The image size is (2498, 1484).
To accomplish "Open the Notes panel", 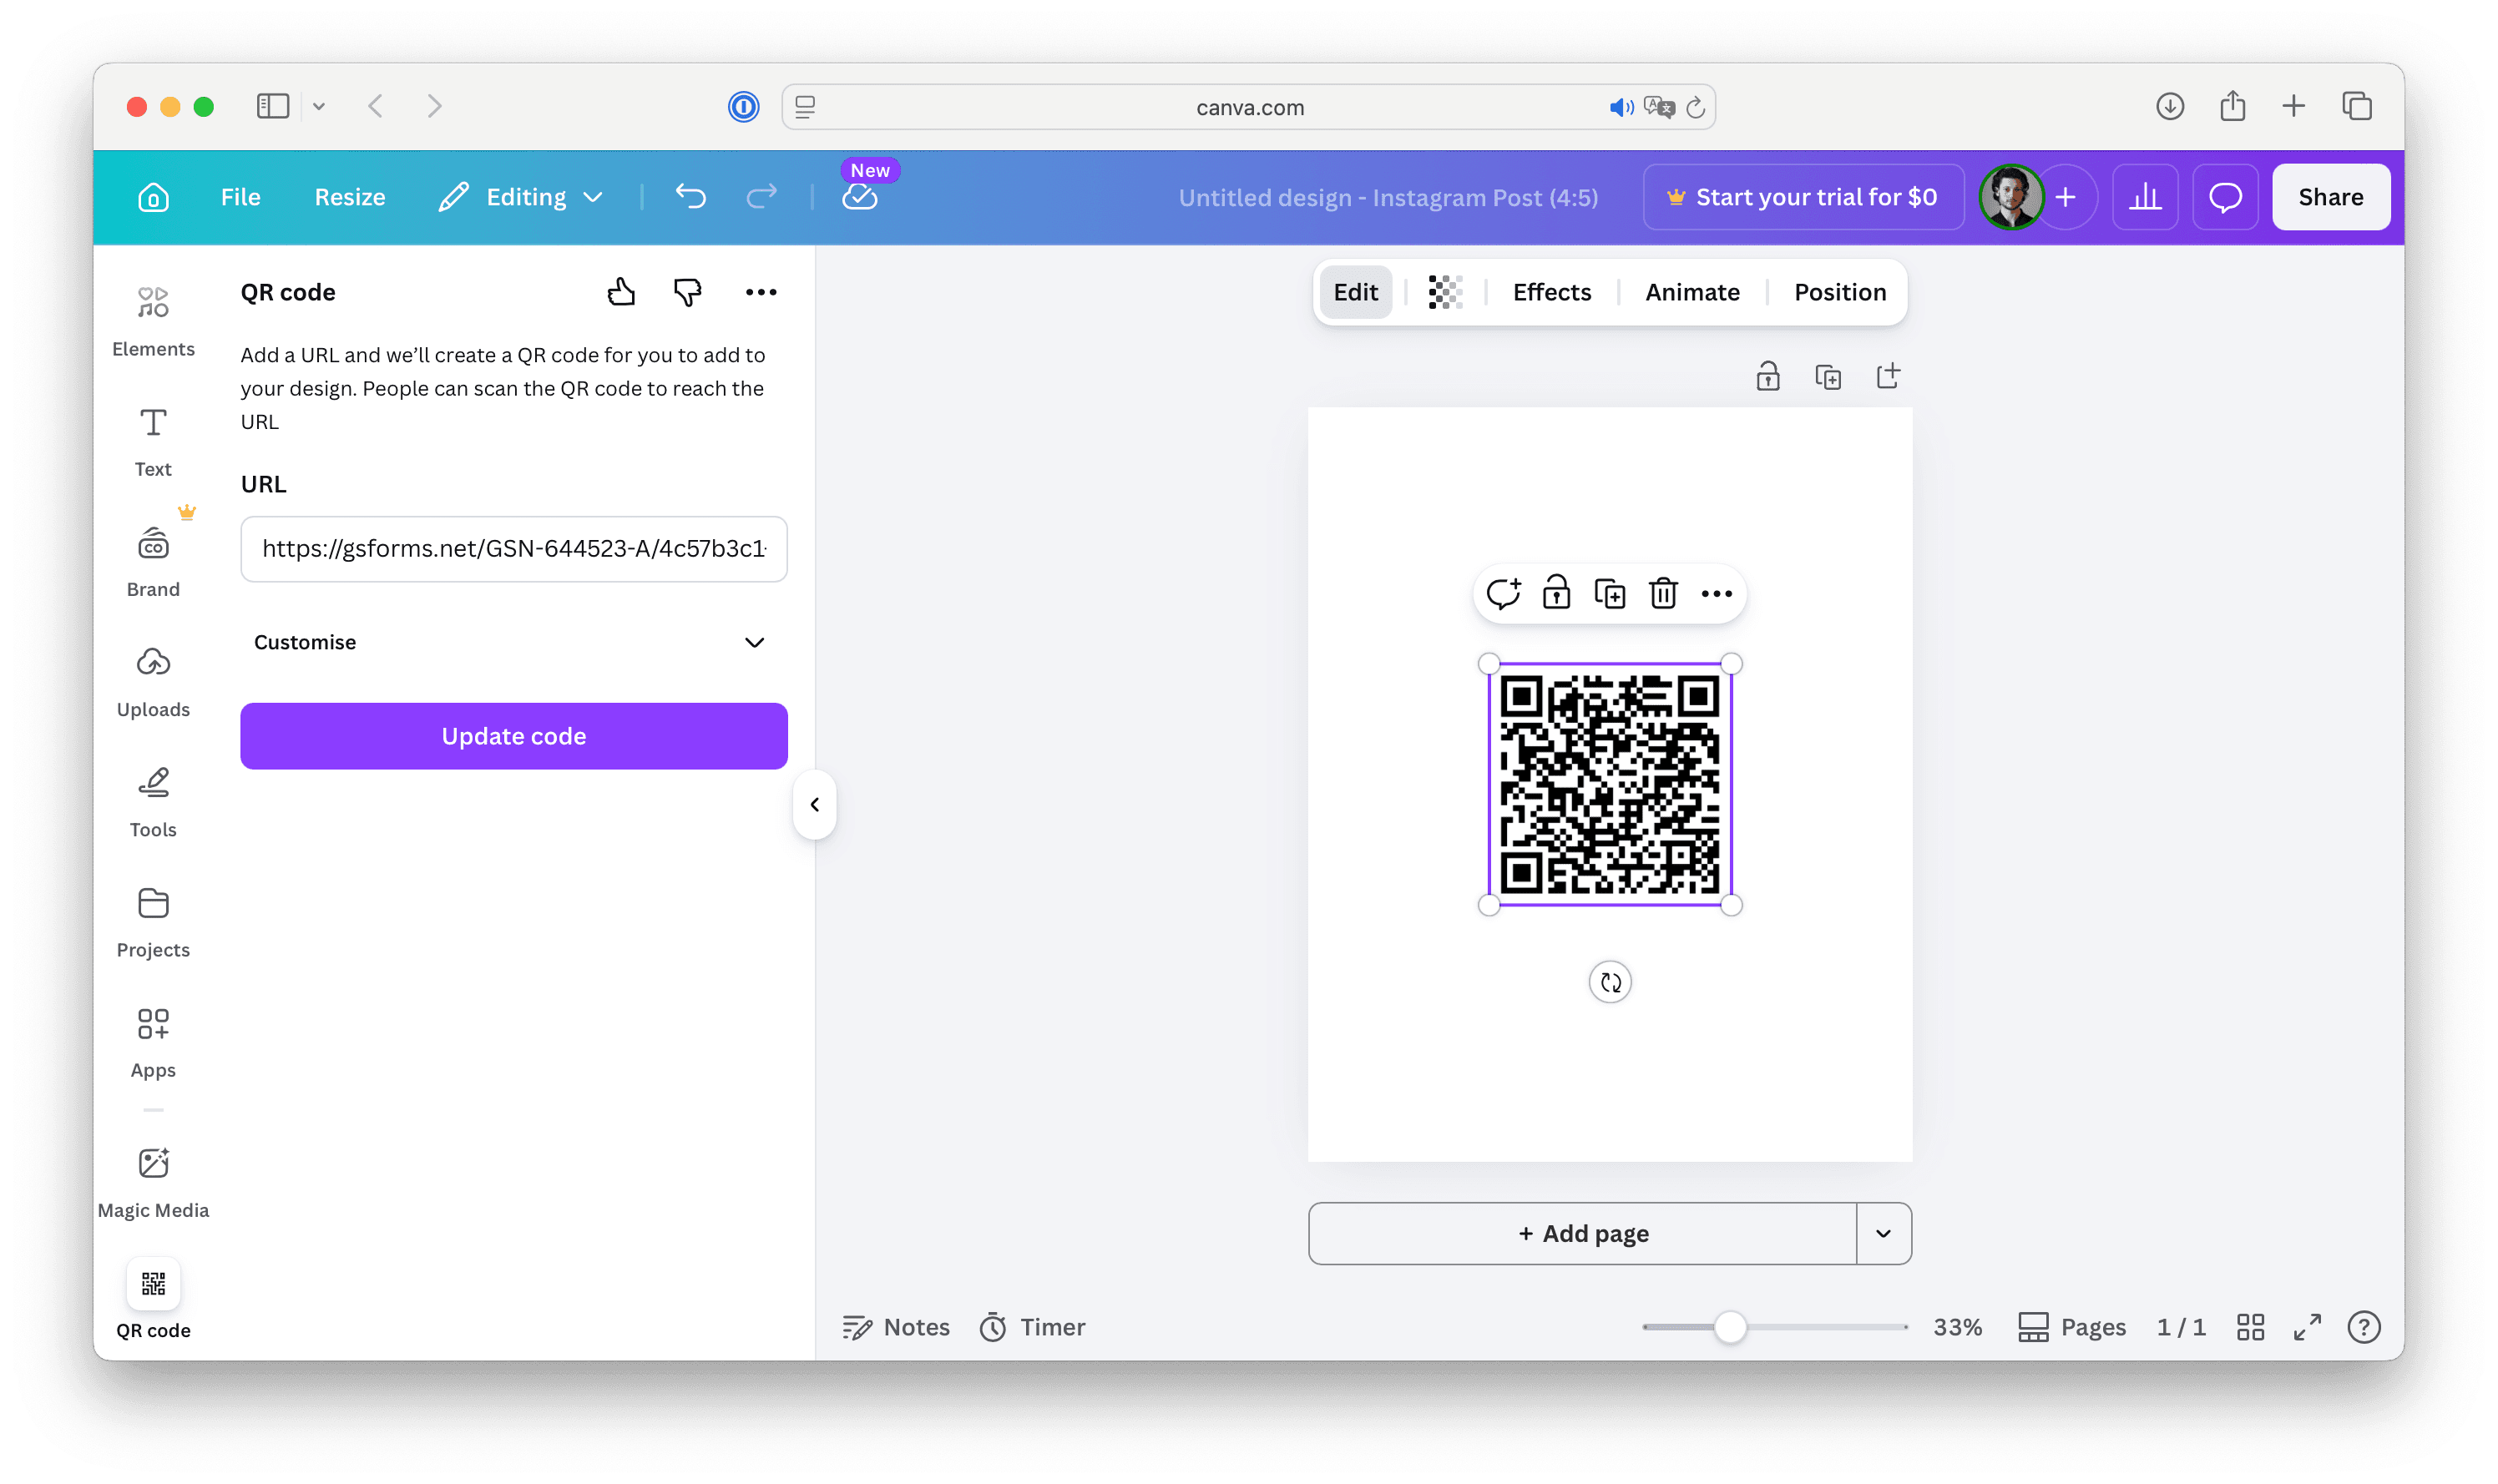I will pos(896,1327).
